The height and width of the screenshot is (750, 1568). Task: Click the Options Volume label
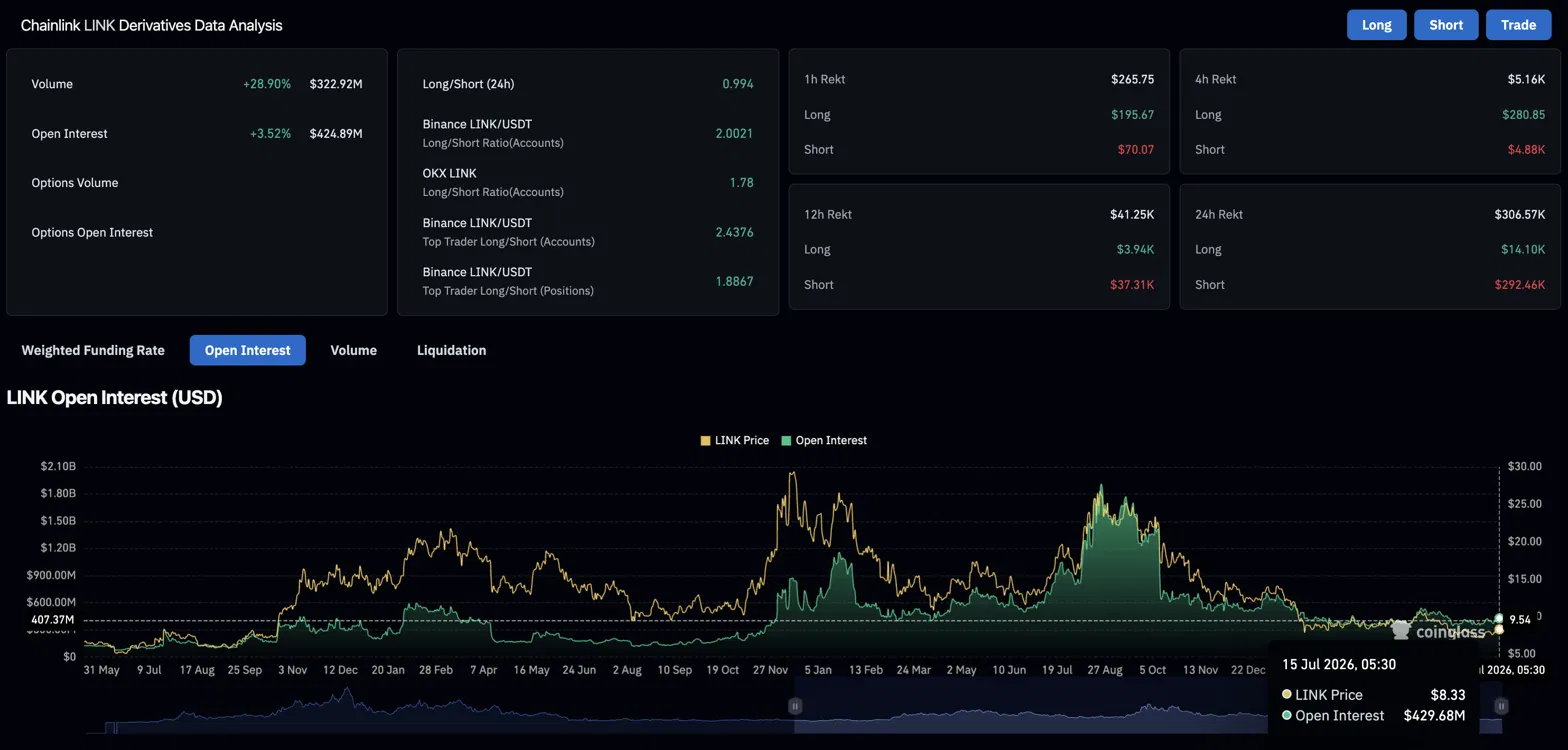click(75, 183)
